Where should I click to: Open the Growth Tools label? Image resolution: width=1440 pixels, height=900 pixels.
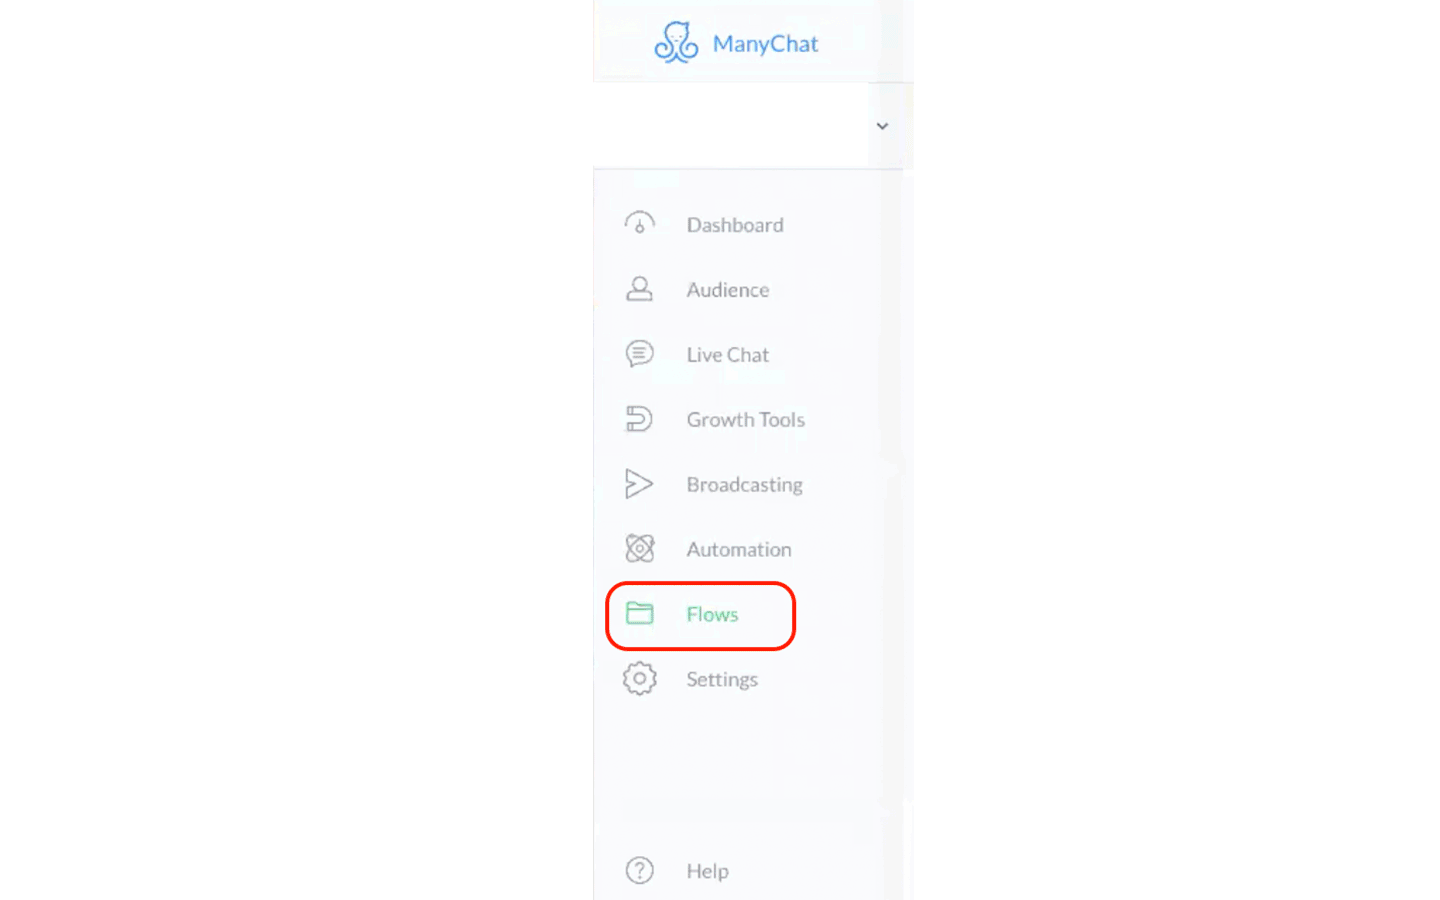tap(745, 420)
